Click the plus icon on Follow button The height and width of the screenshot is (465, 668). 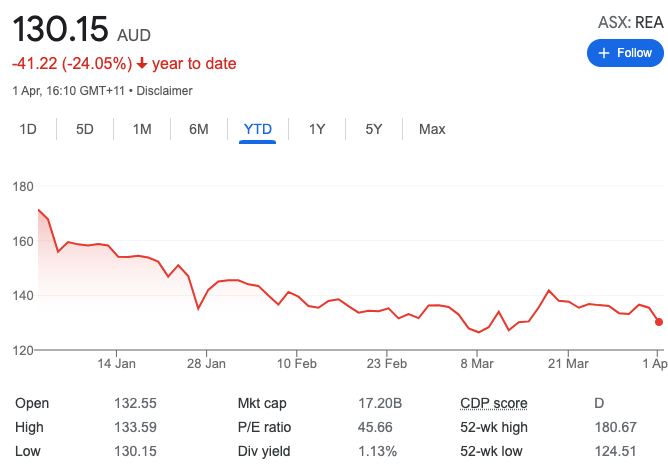coord(604,53)
